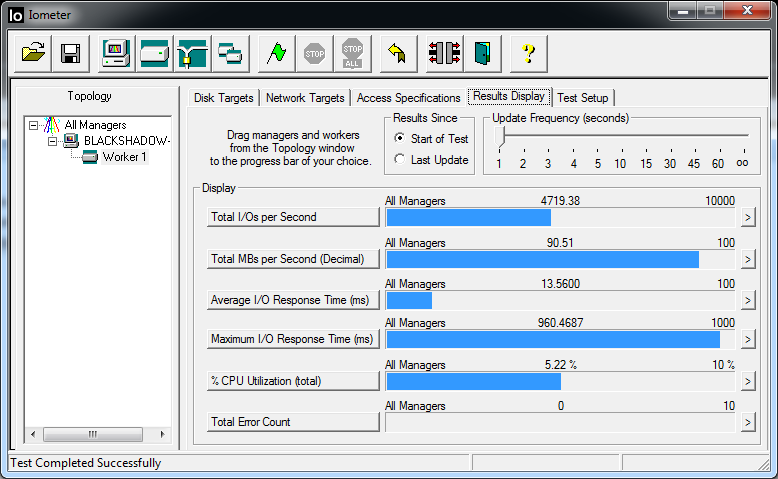The height and width of the screenshot is (479, 778).
Task: Select the Results Display tab
Action: point(509,96)
